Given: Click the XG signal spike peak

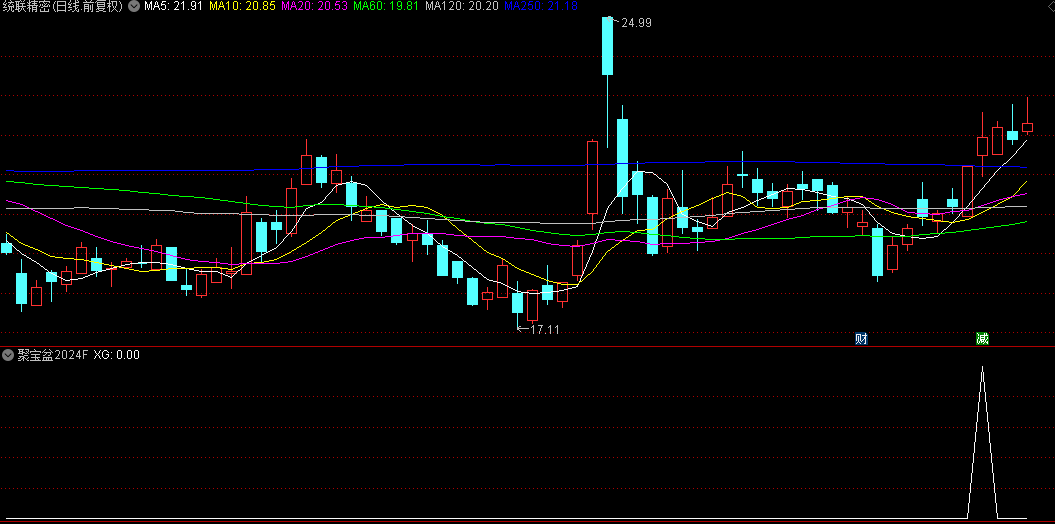Looking at the screenshot, I should coord(982,368).
